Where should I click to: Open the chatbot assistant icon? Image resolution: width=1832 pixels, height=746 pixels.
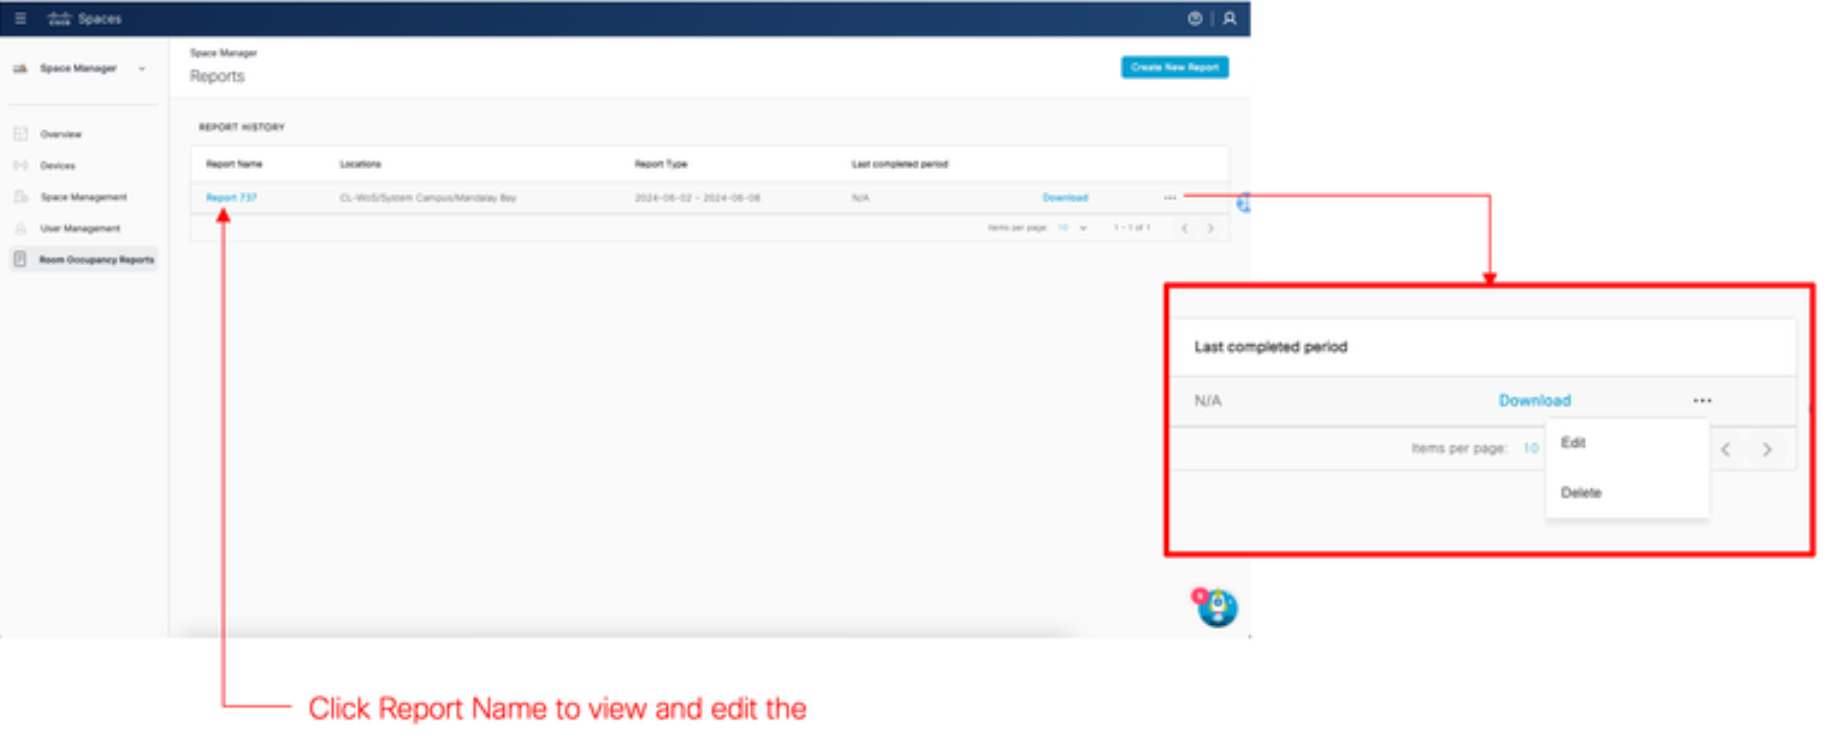pyautogui.click(x=1217, y=607)
